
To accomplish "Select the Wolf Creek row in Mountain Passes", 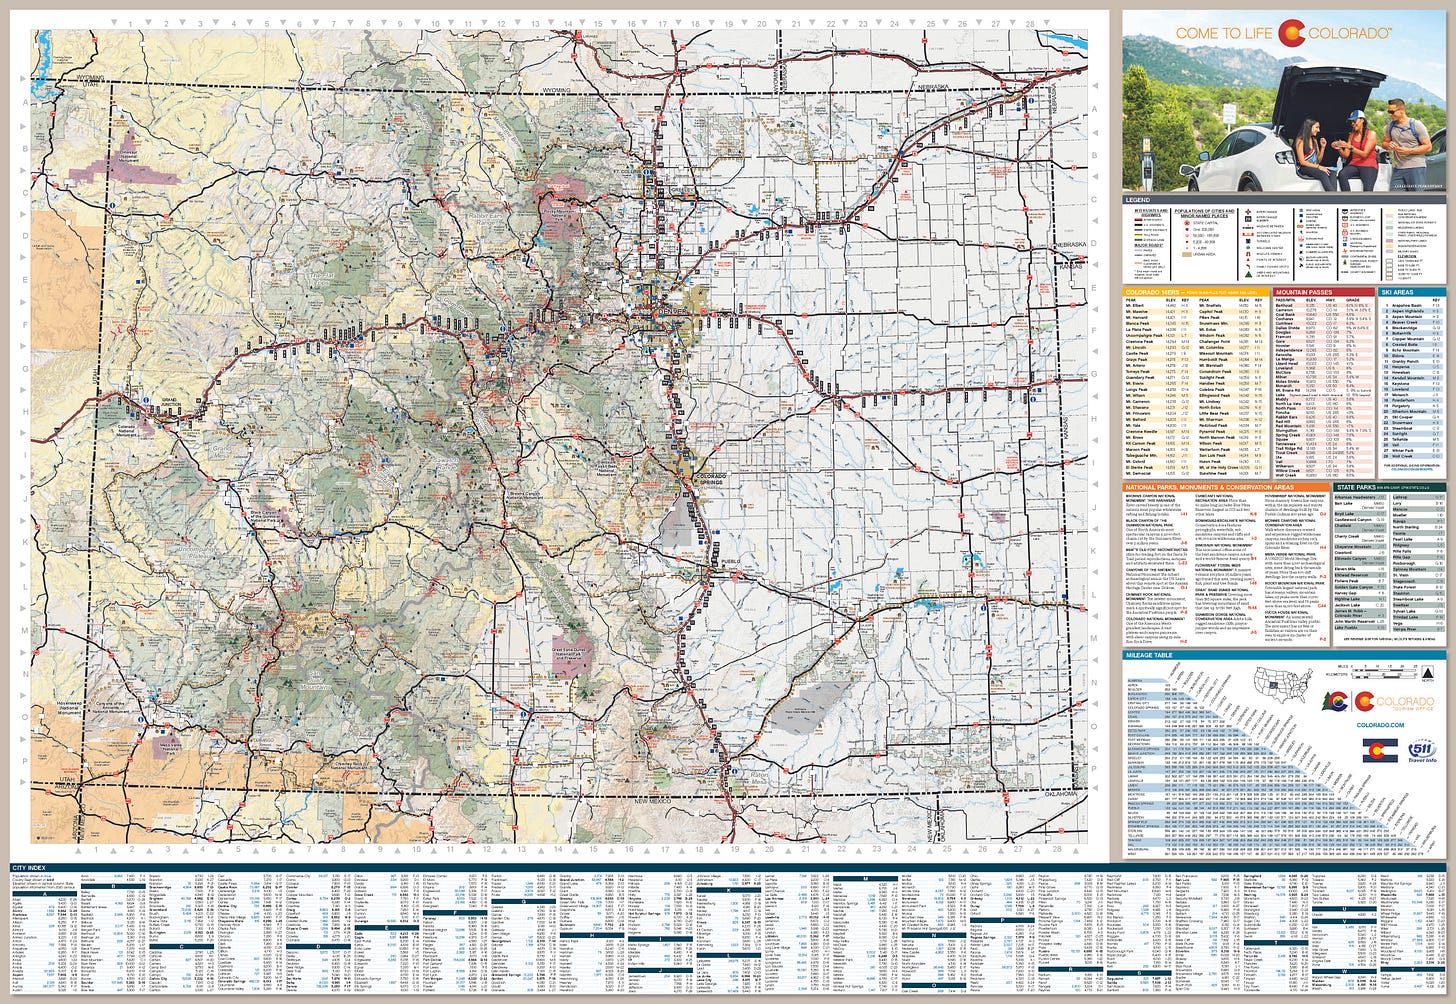I will [1323, 475].
